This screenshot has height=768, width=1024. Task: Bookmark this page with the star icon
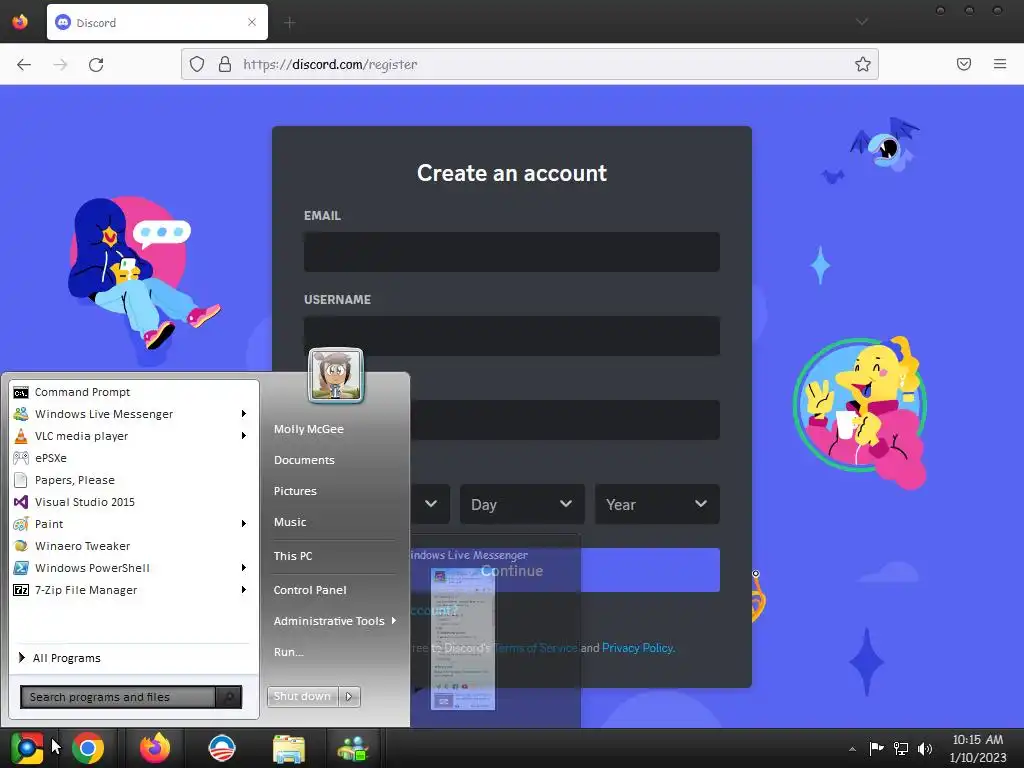point(863,64)
